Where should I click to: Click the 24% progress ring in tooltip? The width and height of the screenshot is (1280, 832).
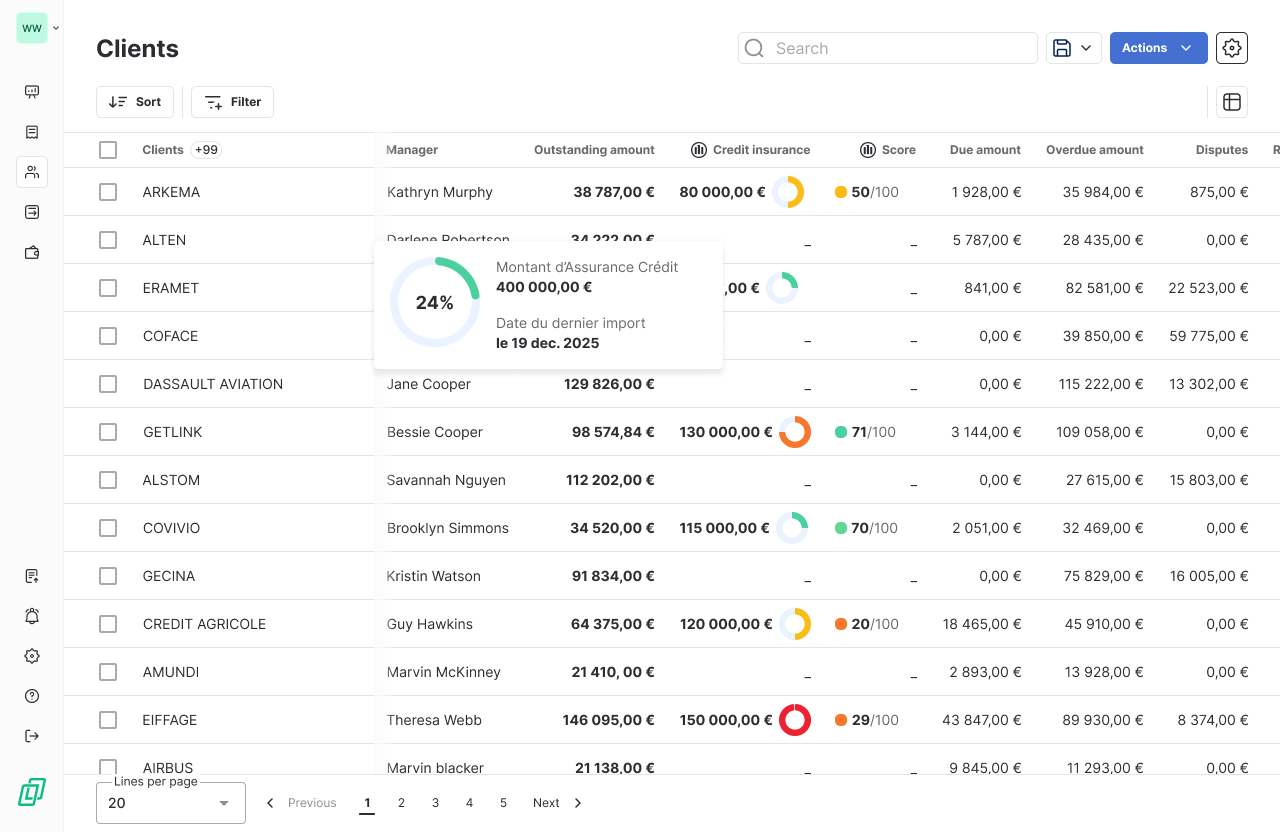coord(435,302)
